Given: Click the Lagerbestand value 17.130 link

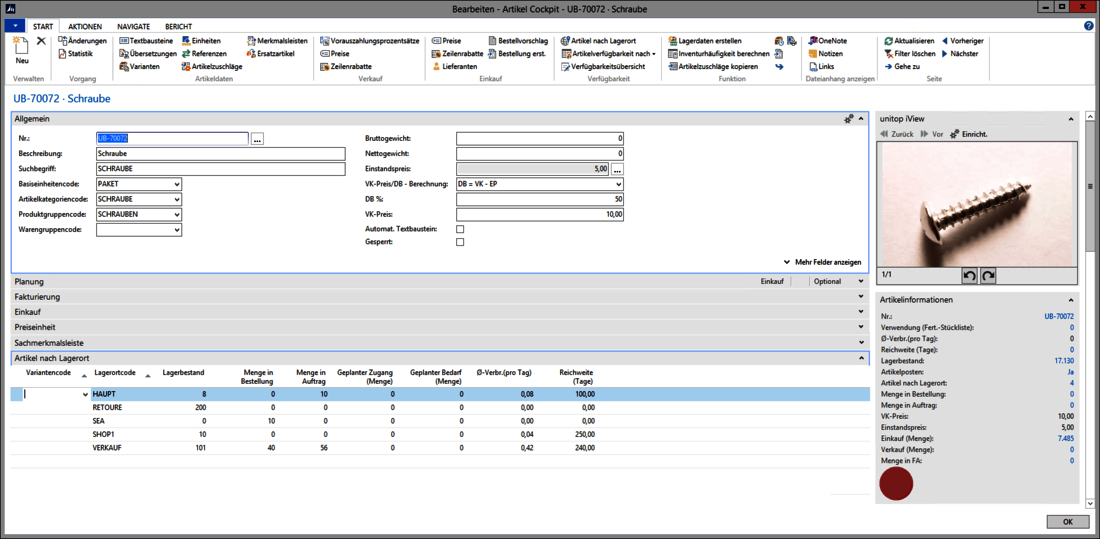Looking at the screenshot, I should click(x=1063, y=360).
